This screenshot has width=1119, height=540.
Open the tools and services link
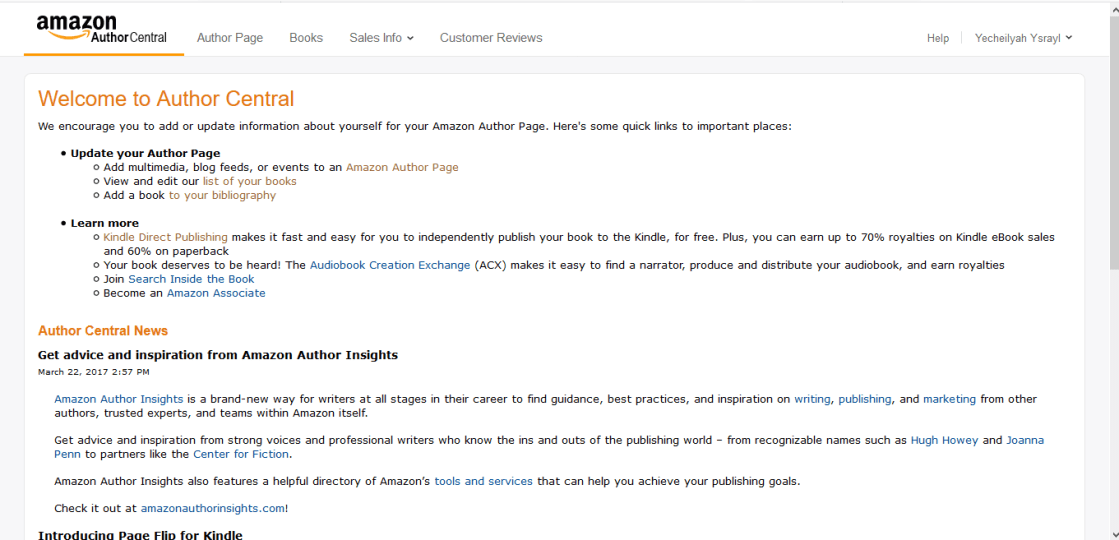tap(484, 481)
